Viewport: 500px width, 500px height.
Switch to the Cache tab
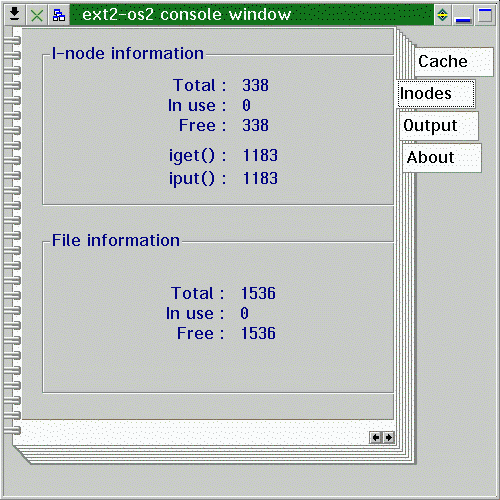coord(454,62)
